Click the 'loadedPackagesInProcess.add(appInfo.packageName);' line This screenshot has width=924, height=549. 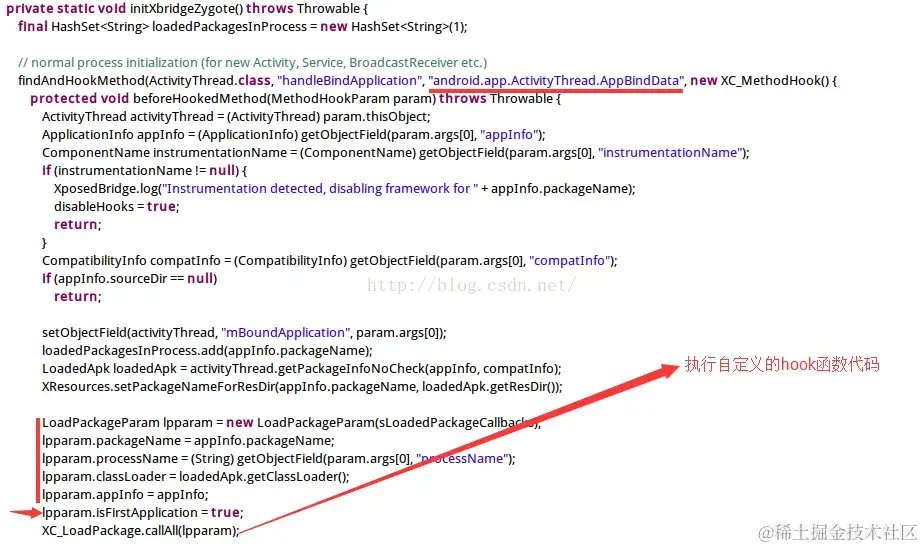[x=207, y=351]
